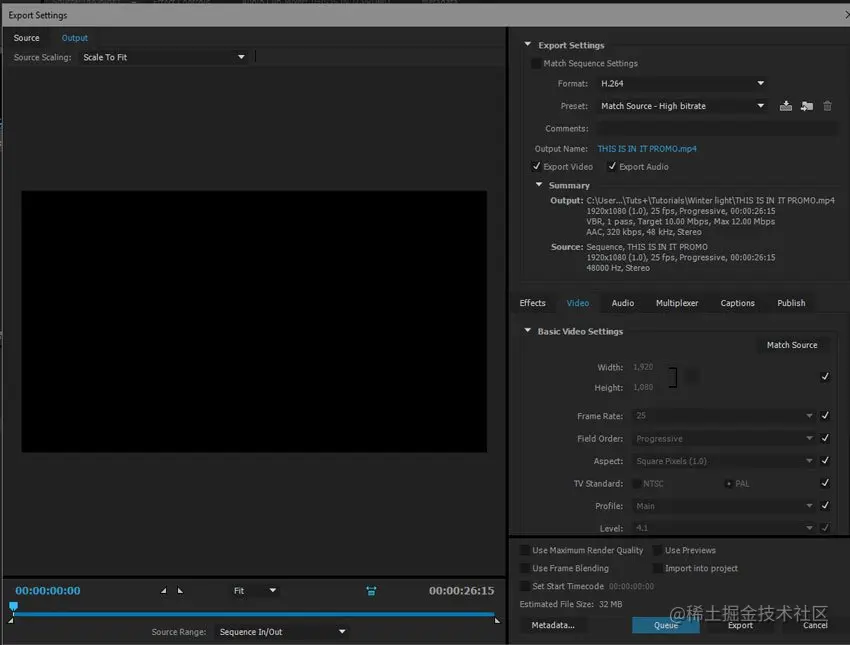Switch to the Audio tab
Screen dimensions: 850x645
tap(622, 303)
